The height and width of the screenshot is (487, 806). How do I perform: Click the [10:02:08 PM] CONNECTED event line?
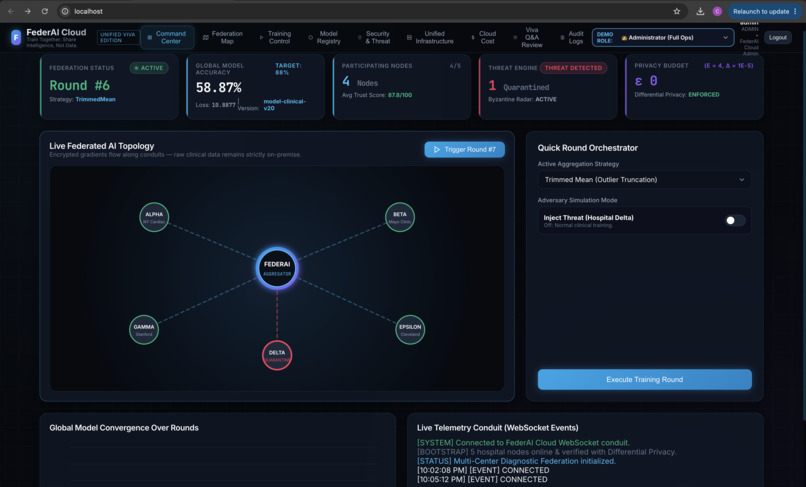tap(483, 470)
